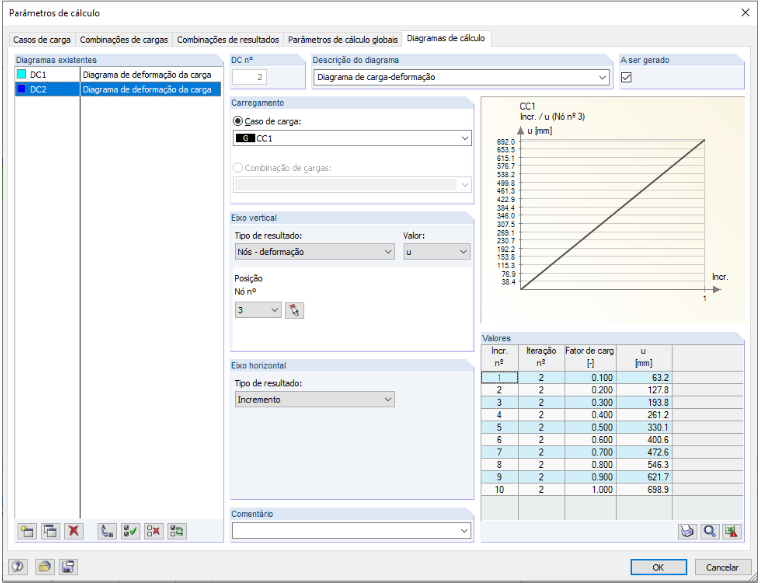This screenshot has width=760, height=583.
Task: Click load factor cell 1.000
Action: pyautogui.click(x=590, y=489)
